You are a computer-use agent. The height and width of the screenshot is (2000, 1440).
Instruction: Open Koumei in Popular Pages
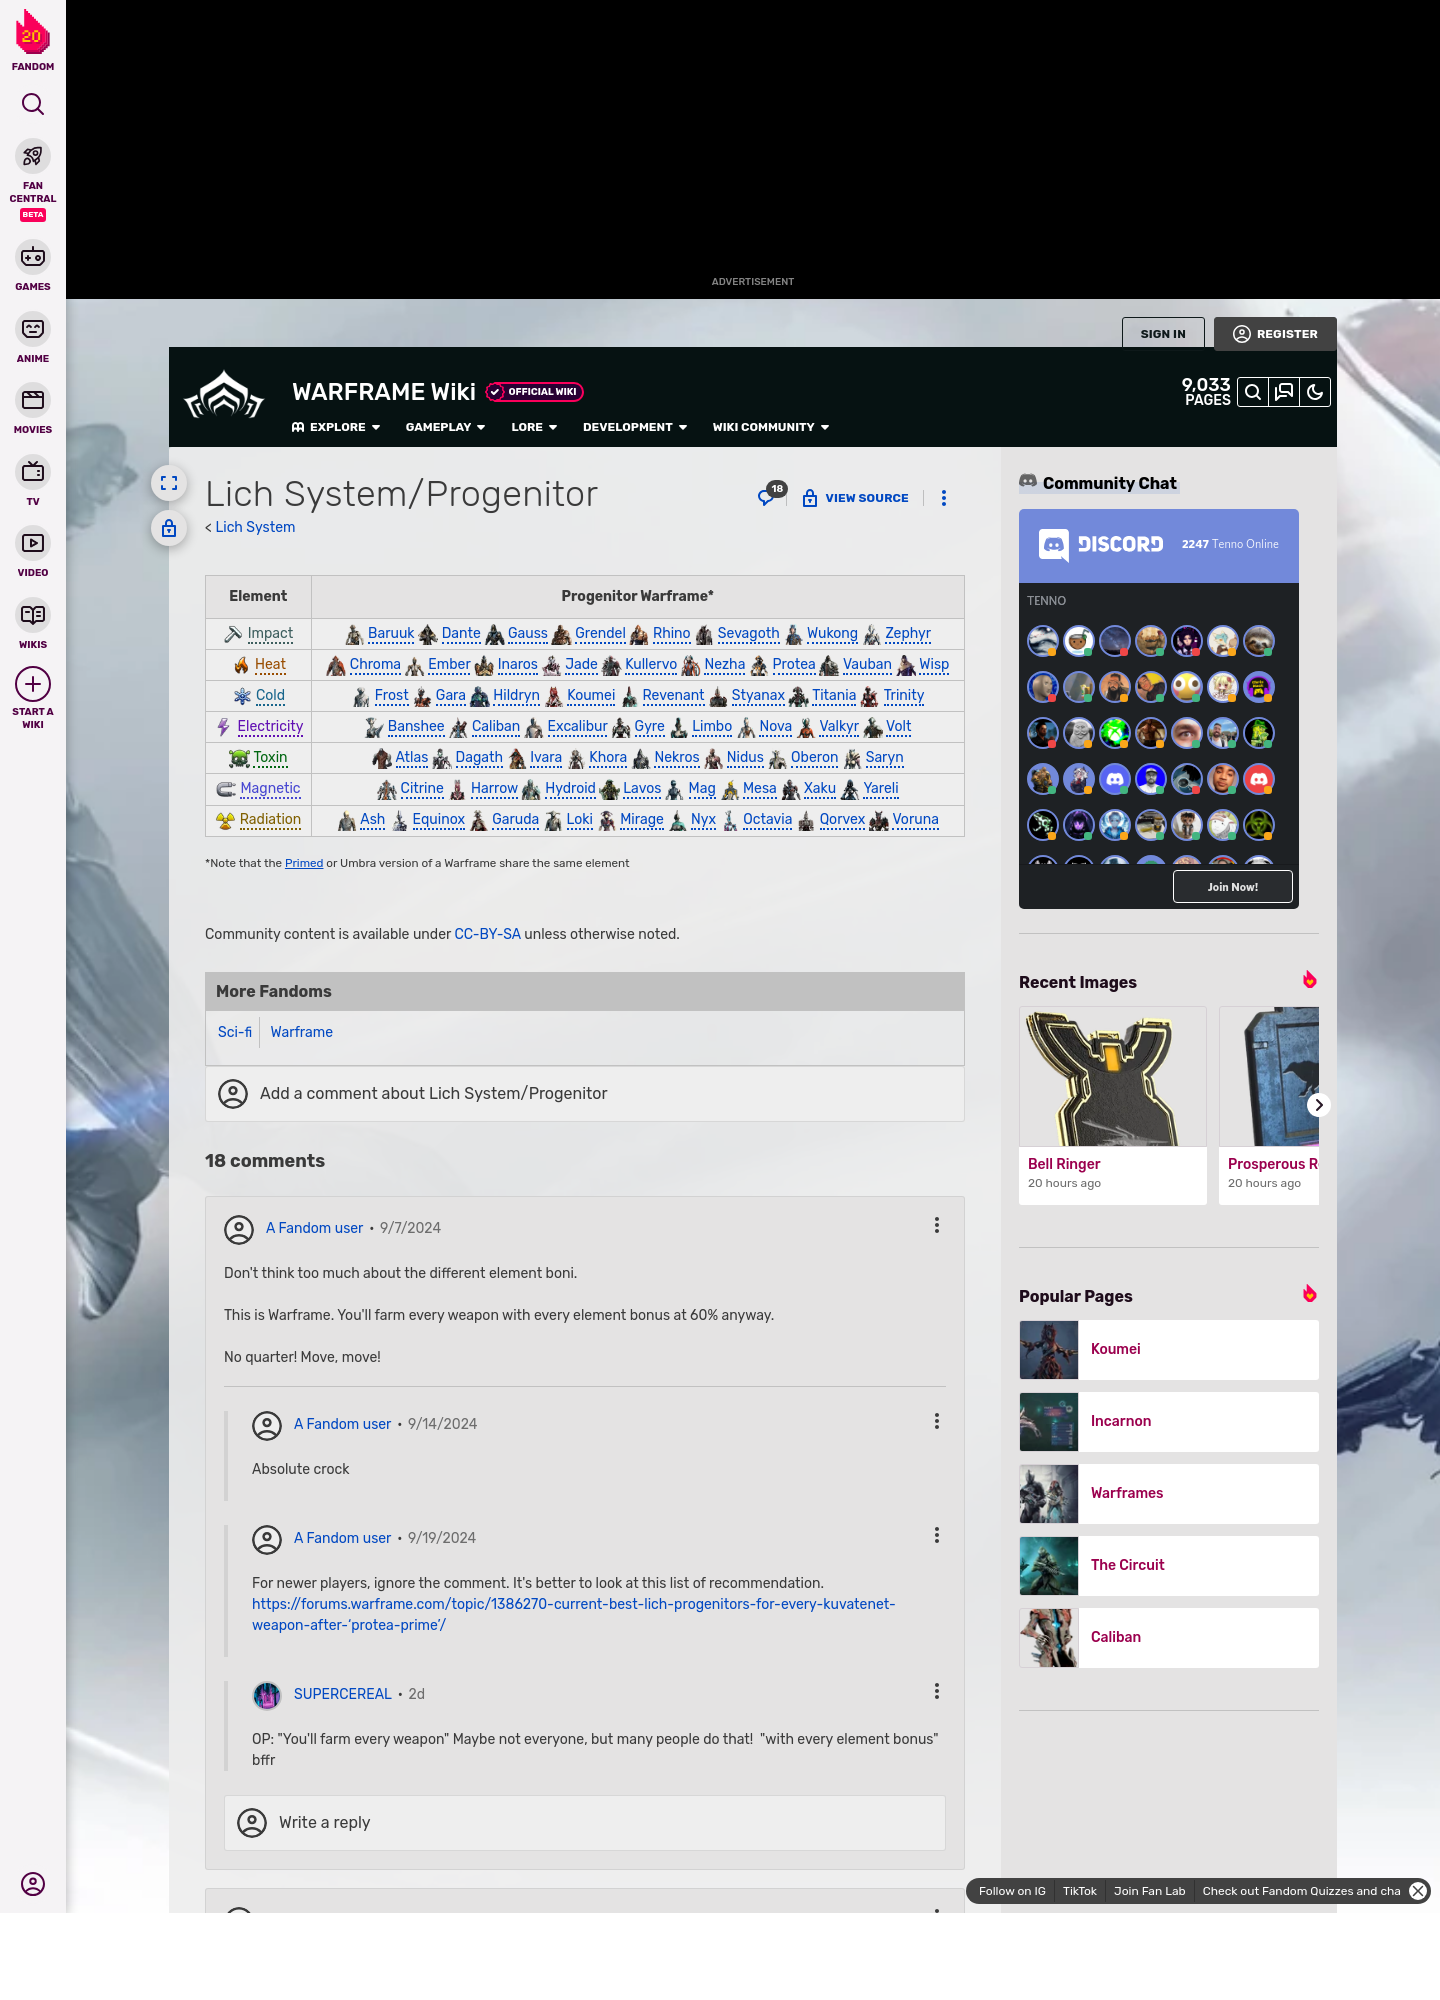tap(1169, 1350)
